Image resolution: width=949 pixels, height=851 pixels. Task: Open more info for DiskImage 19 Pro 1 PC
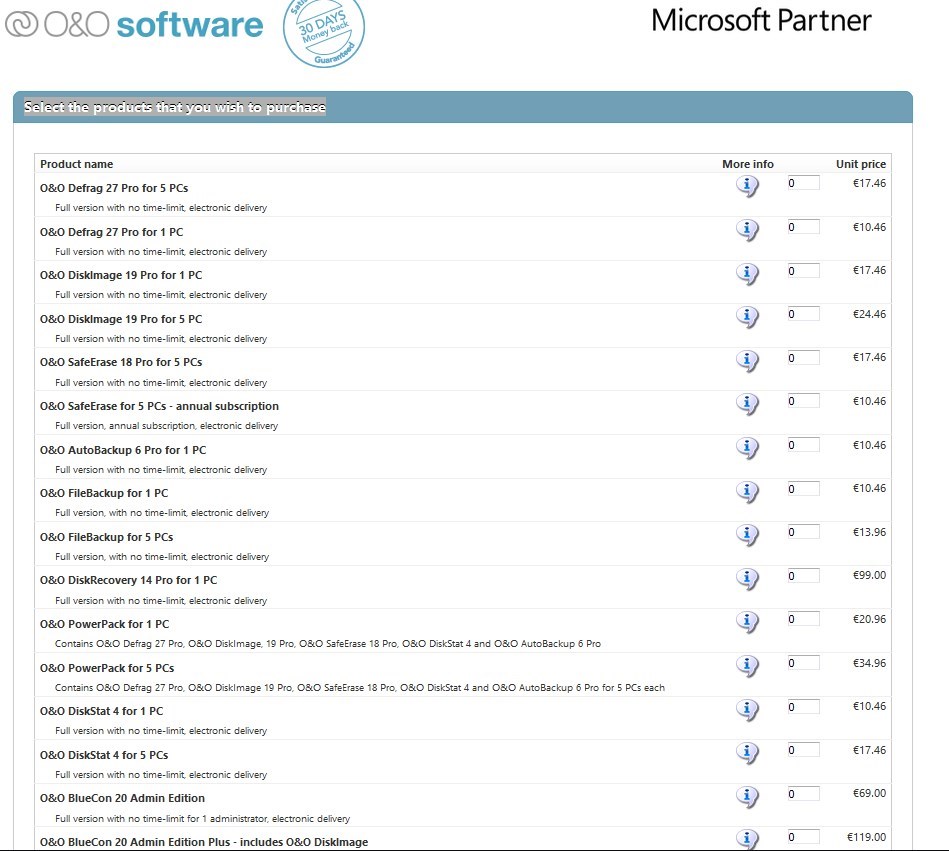[x=747, y=273]
